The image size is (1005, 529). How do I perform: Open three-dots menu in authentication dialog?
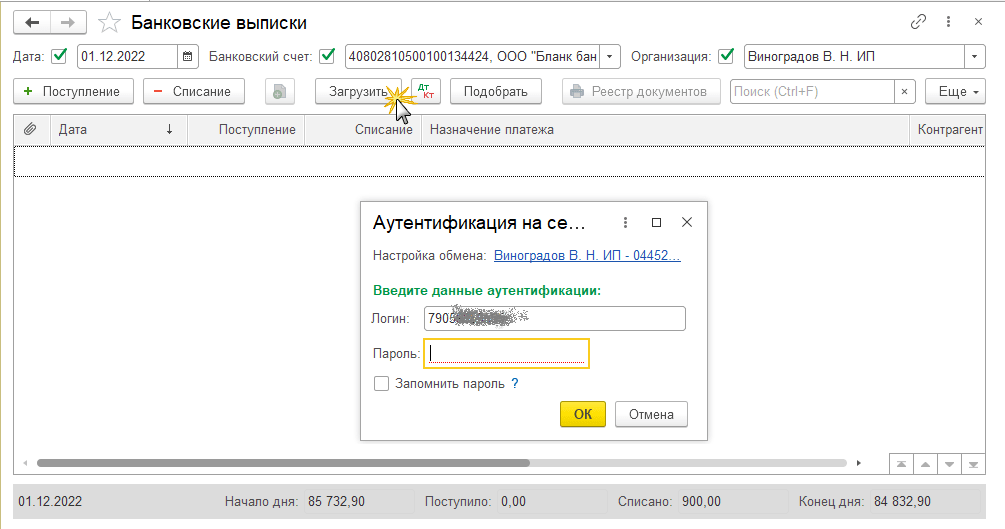[x=625, y=223]
